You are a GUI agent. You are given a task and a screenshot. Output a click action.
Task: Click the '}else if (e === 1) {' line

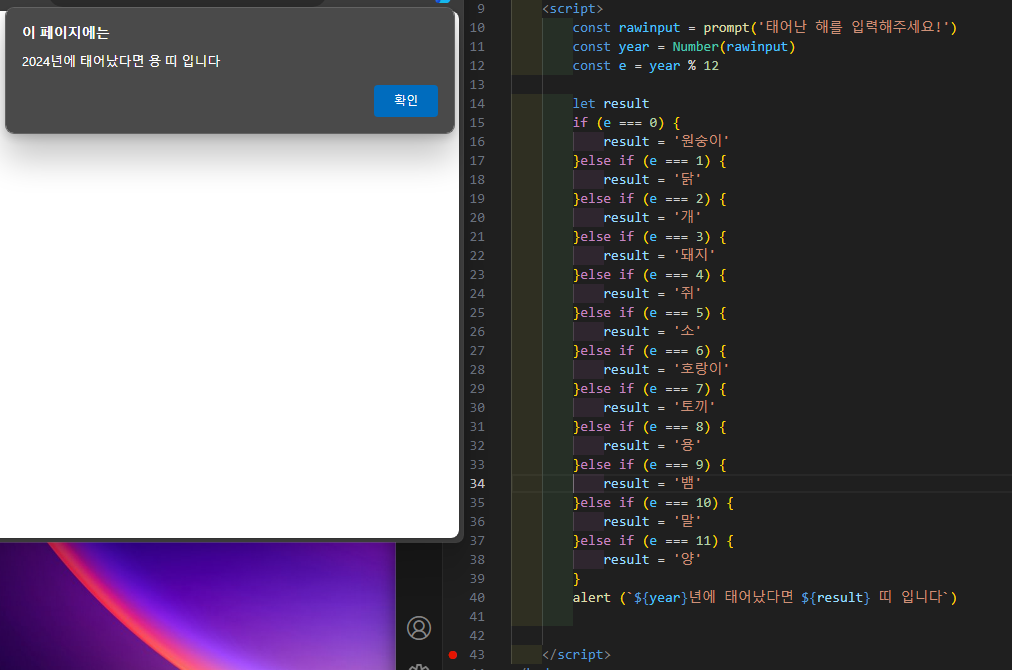649,161
